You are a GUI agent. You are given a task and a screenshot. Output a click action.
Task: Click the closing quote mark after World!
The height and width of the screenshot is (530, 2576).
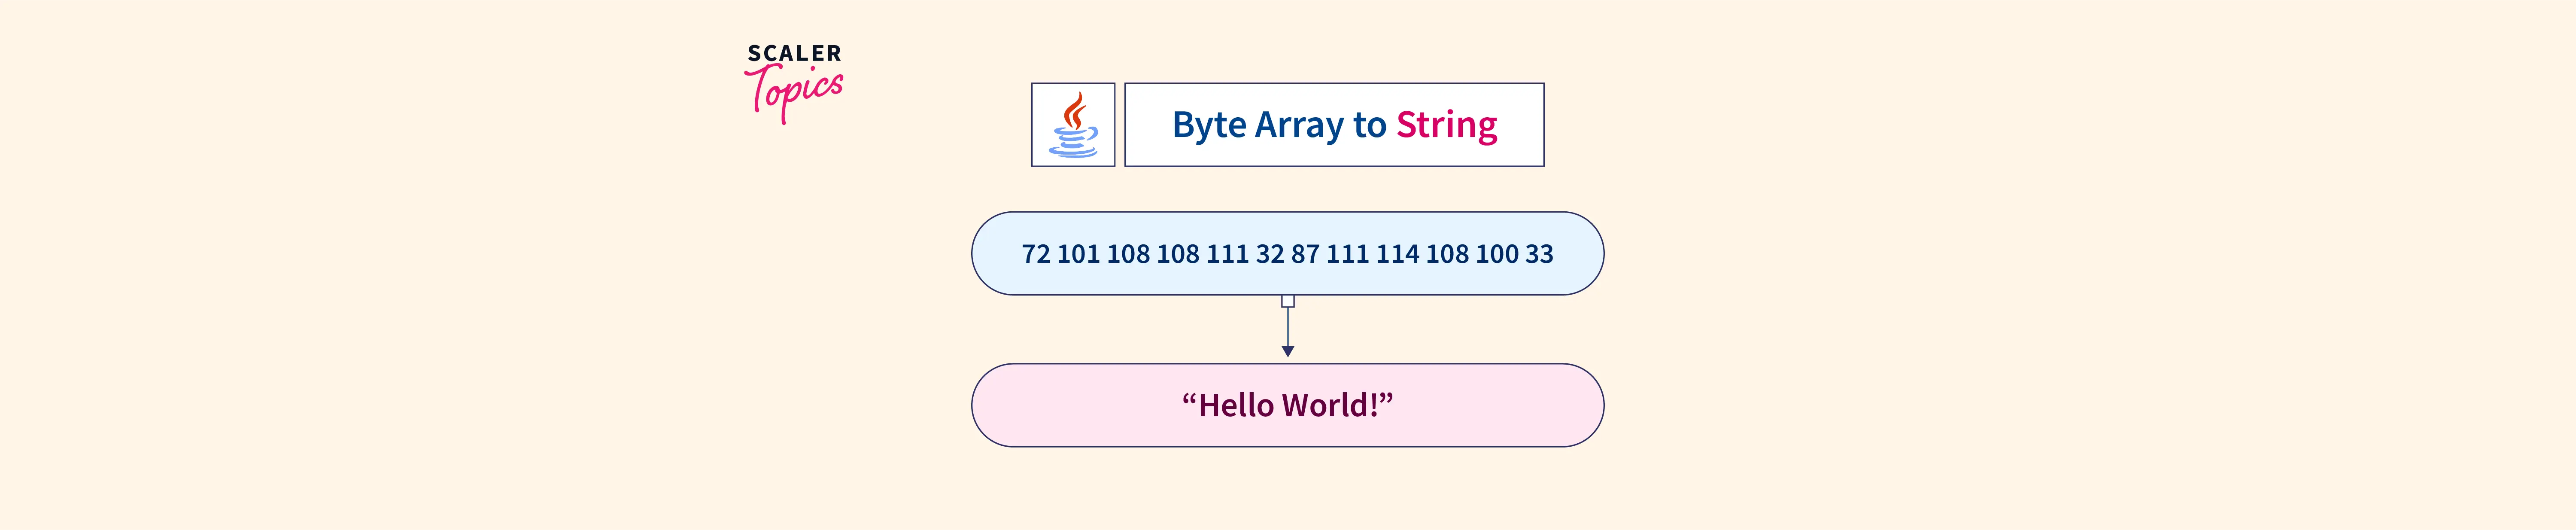coord(1386,399)
